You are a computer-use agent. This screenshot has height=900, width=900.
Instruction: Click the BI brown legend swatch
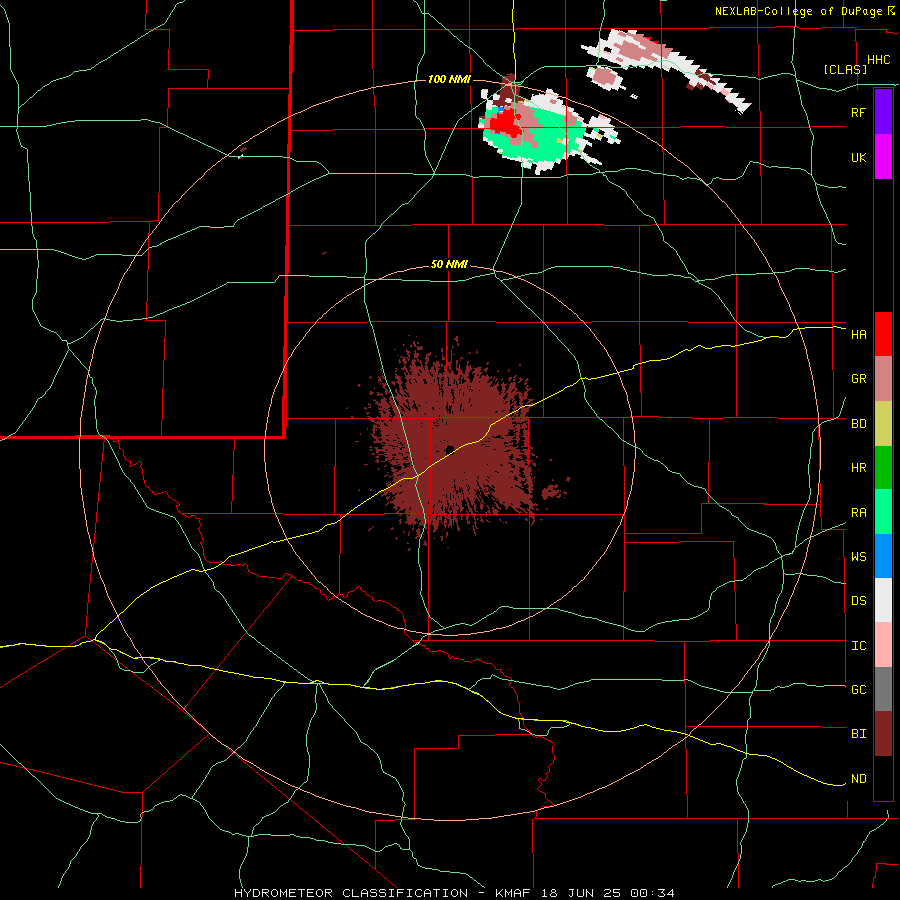(x=883, y=734)
